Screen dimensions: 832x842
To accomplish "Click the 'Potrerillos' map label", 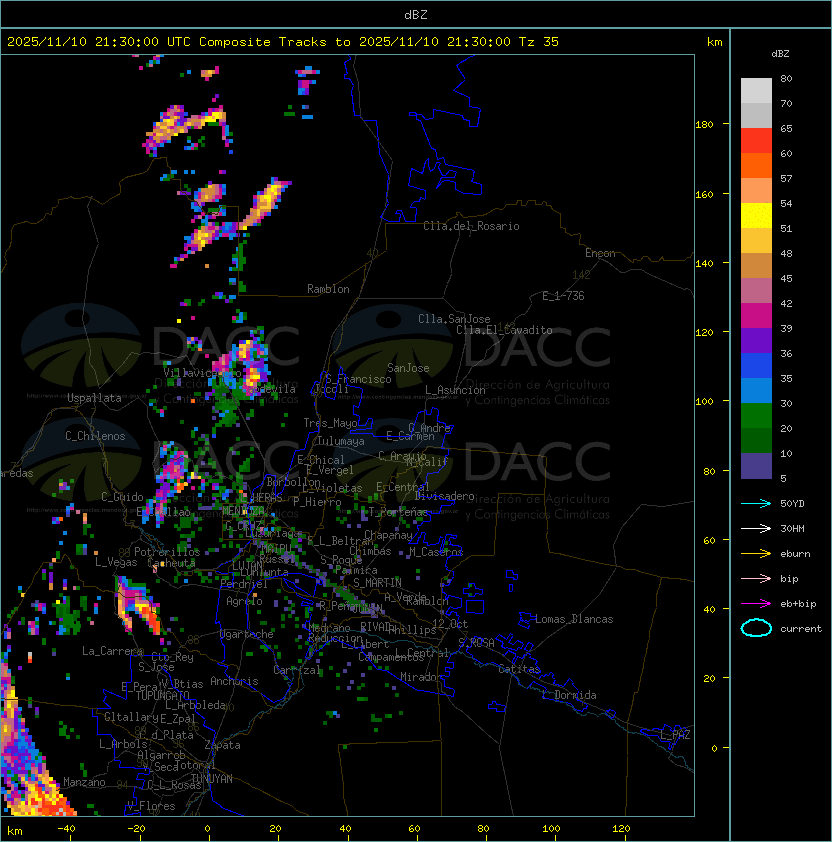I will pos(167,552).
